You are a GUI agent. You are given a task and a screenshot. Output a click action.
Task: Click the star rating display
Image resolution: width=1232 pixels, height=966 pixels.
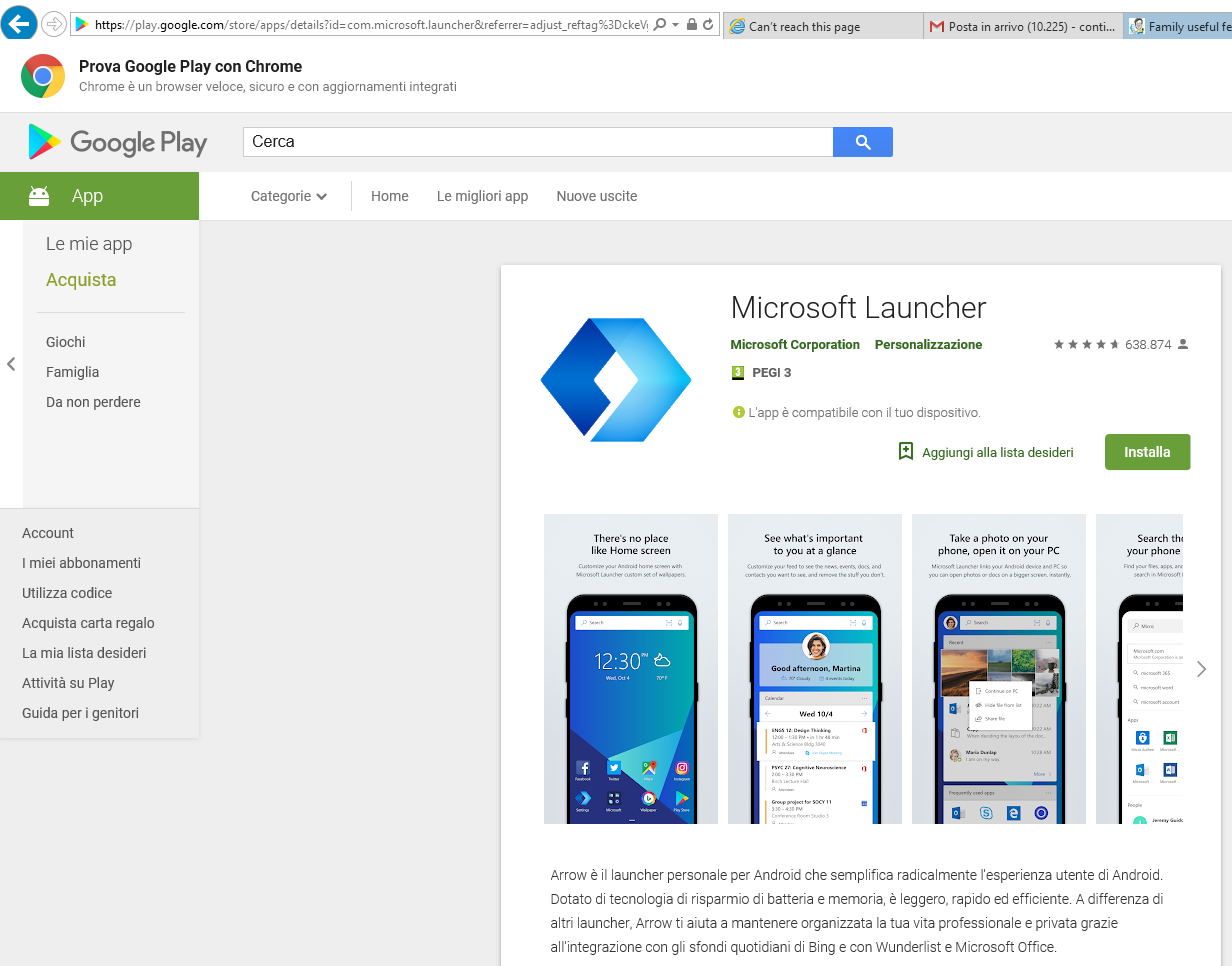click(1086, 345)
